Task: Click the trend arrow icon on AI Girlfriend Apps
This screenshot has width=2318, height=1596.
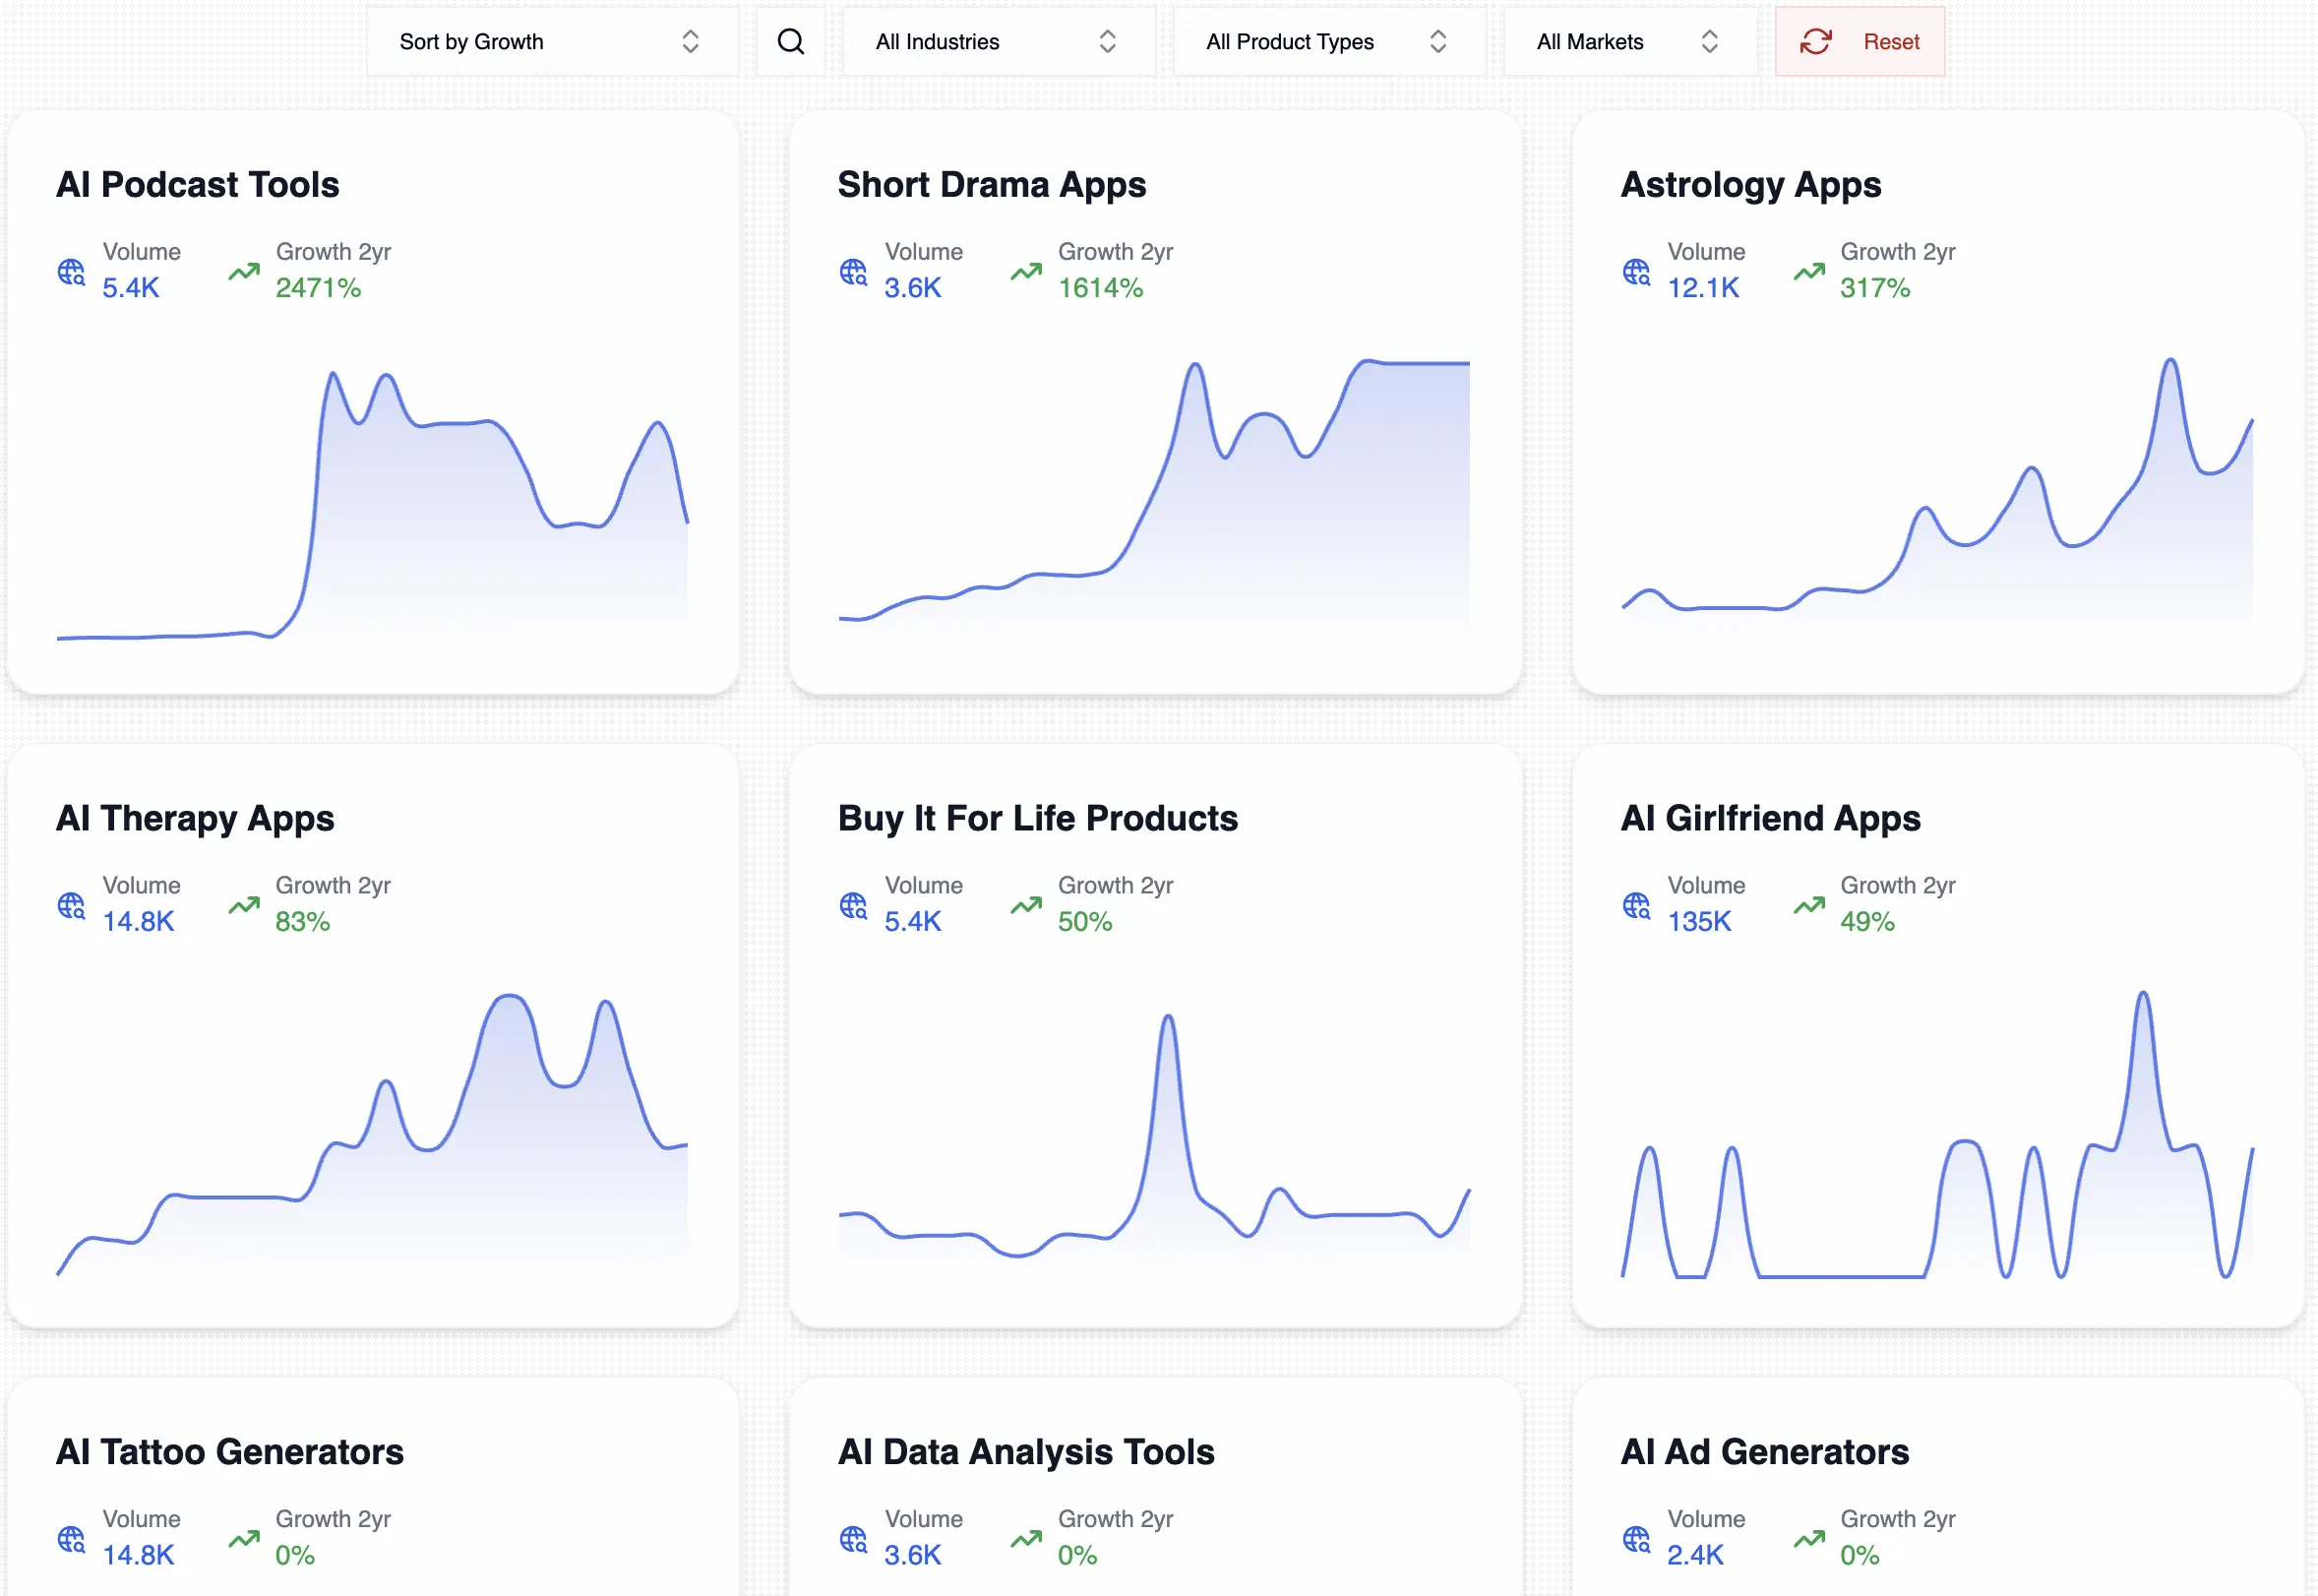Action: click(x=1807, y=904)
